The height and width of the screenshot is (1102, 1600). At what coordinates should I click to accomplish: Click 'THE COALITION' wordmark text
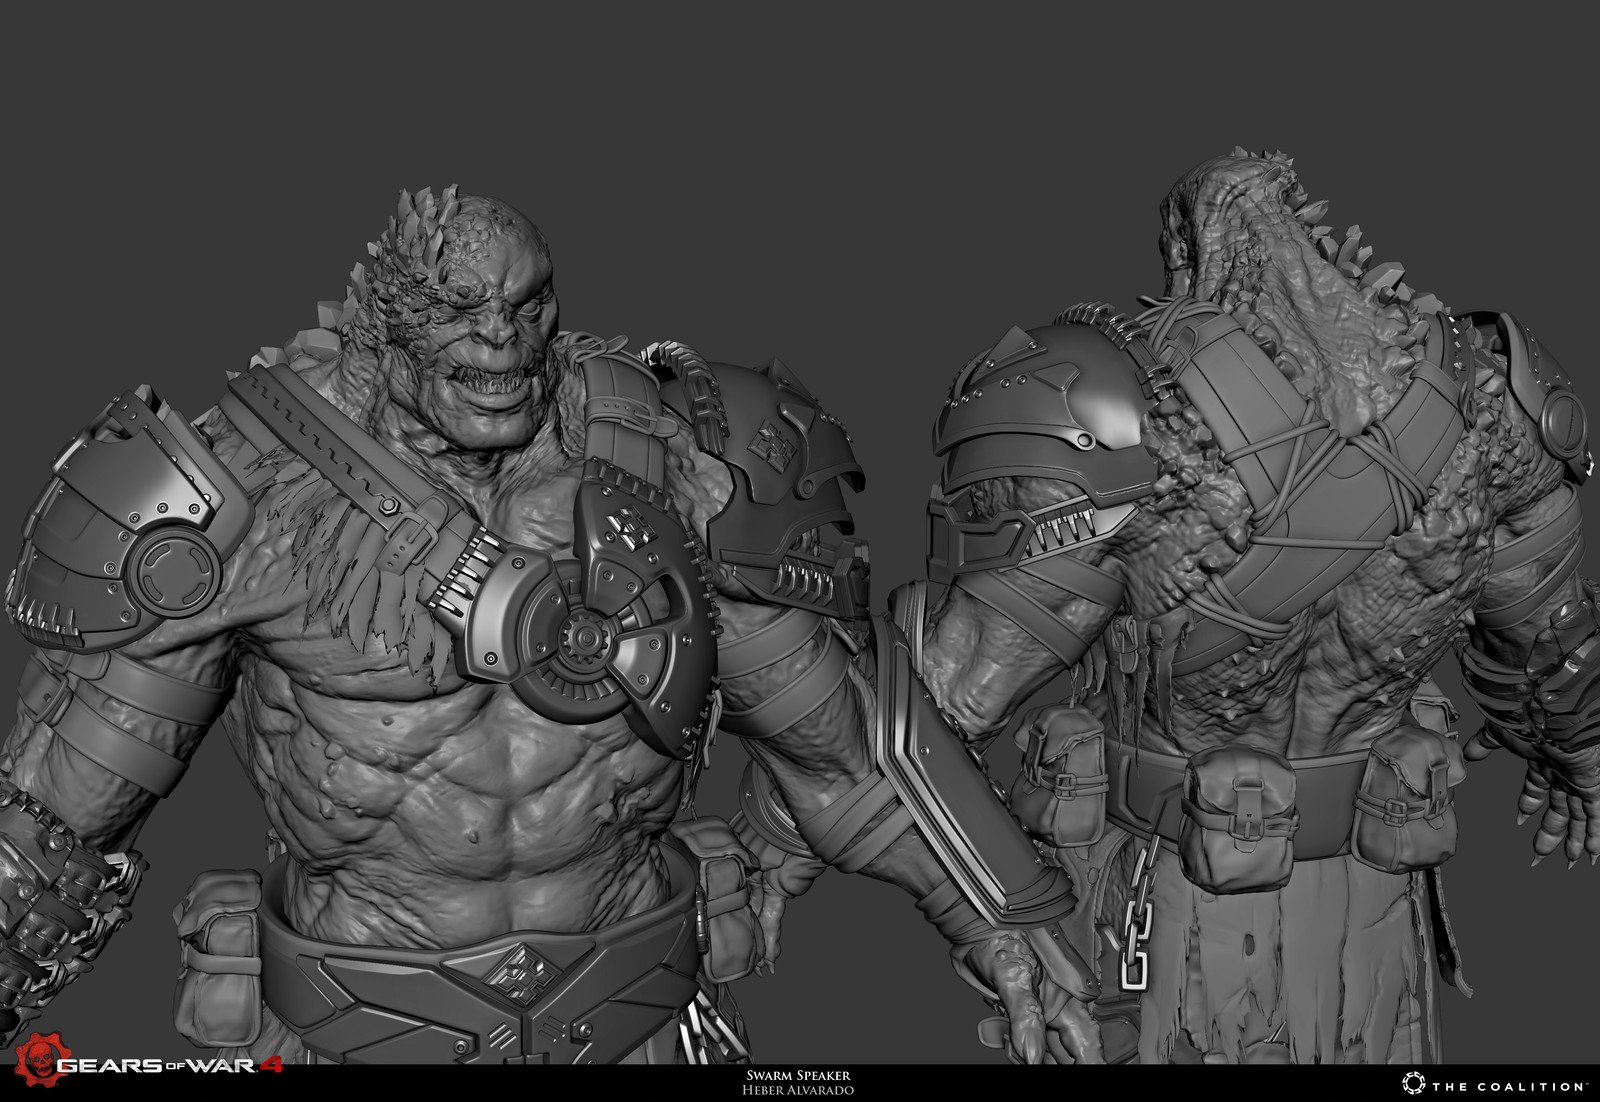[x=1509, y=1086]
